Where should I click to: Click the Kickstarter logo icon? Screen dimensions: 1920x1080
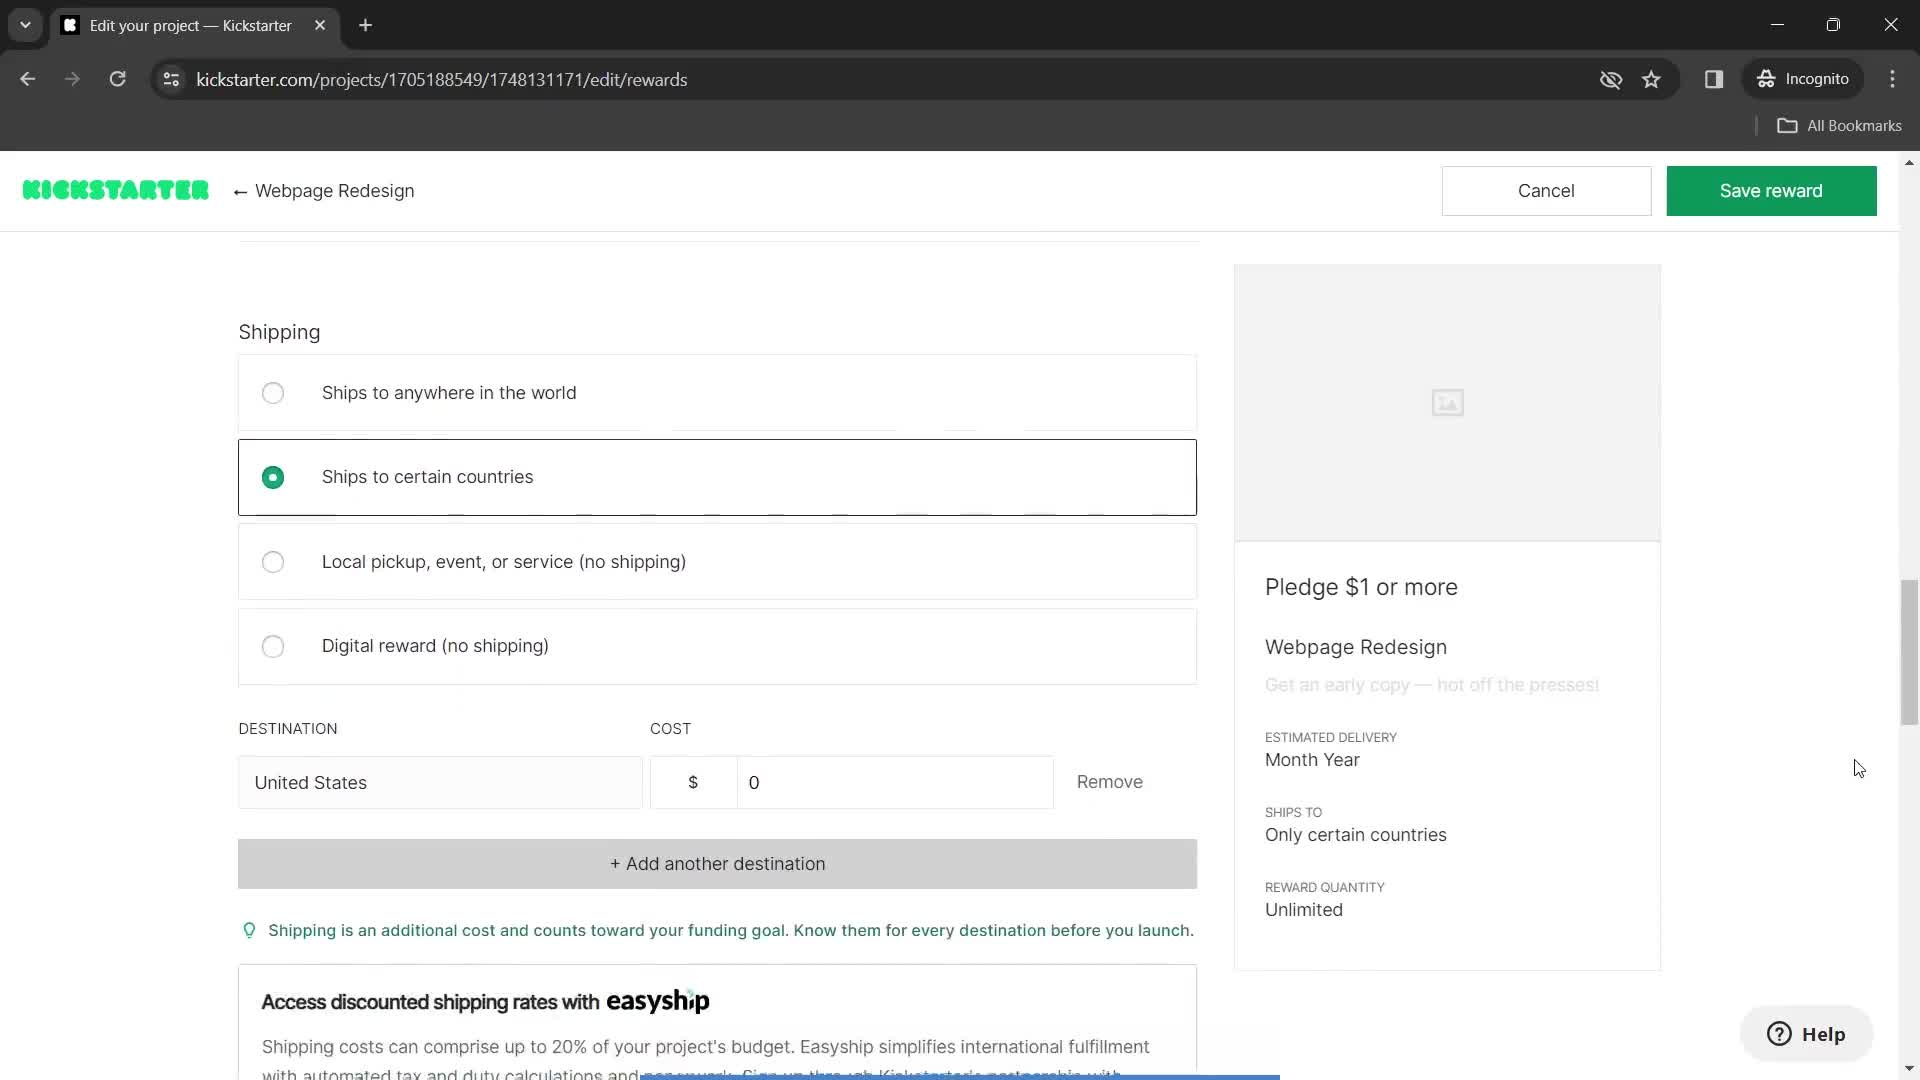pyautogui.click(x=116, y=190)
